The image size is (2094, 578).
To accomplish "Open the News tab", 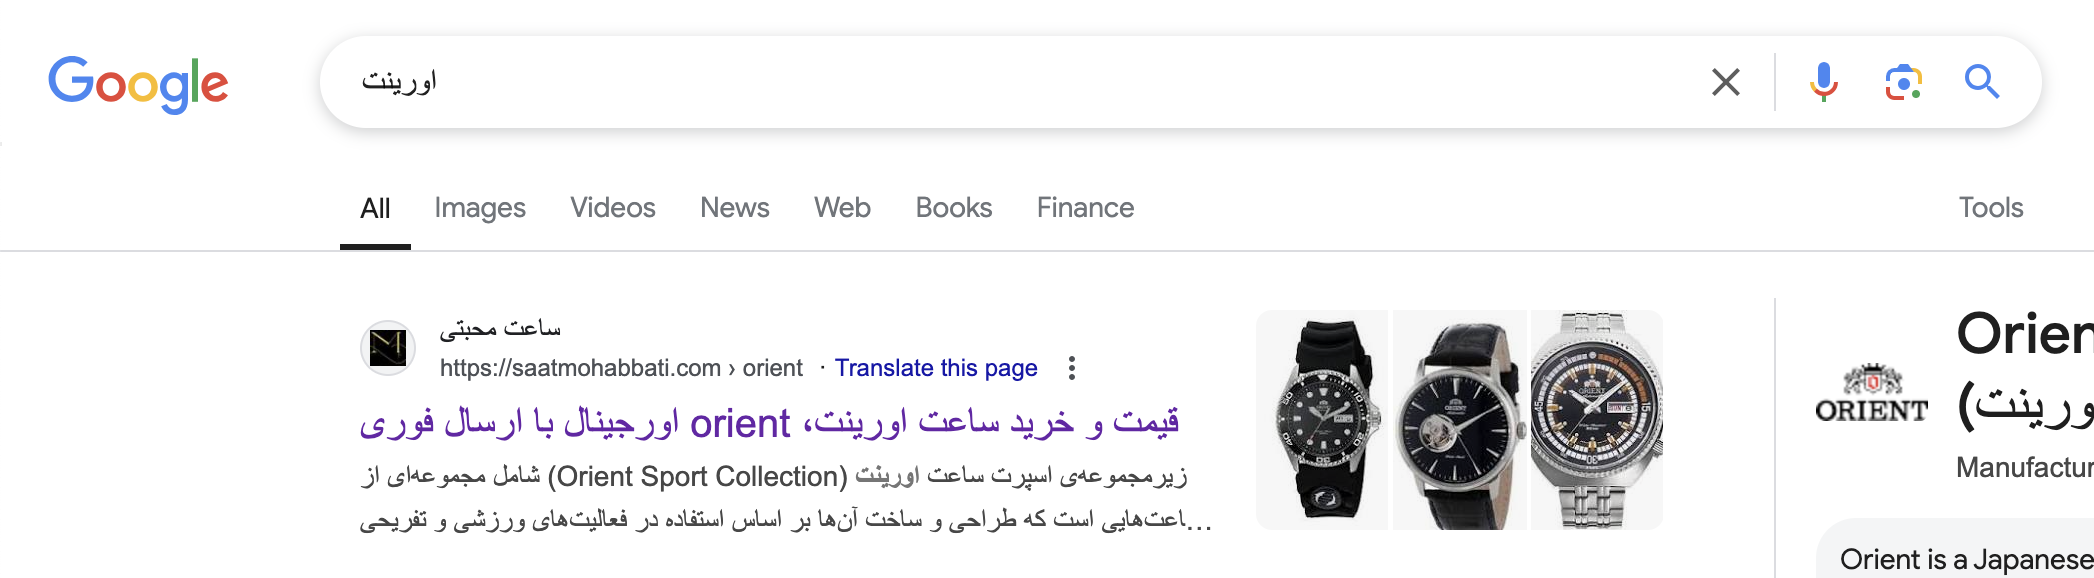I will pyautogui.click(x=735, y=208).
